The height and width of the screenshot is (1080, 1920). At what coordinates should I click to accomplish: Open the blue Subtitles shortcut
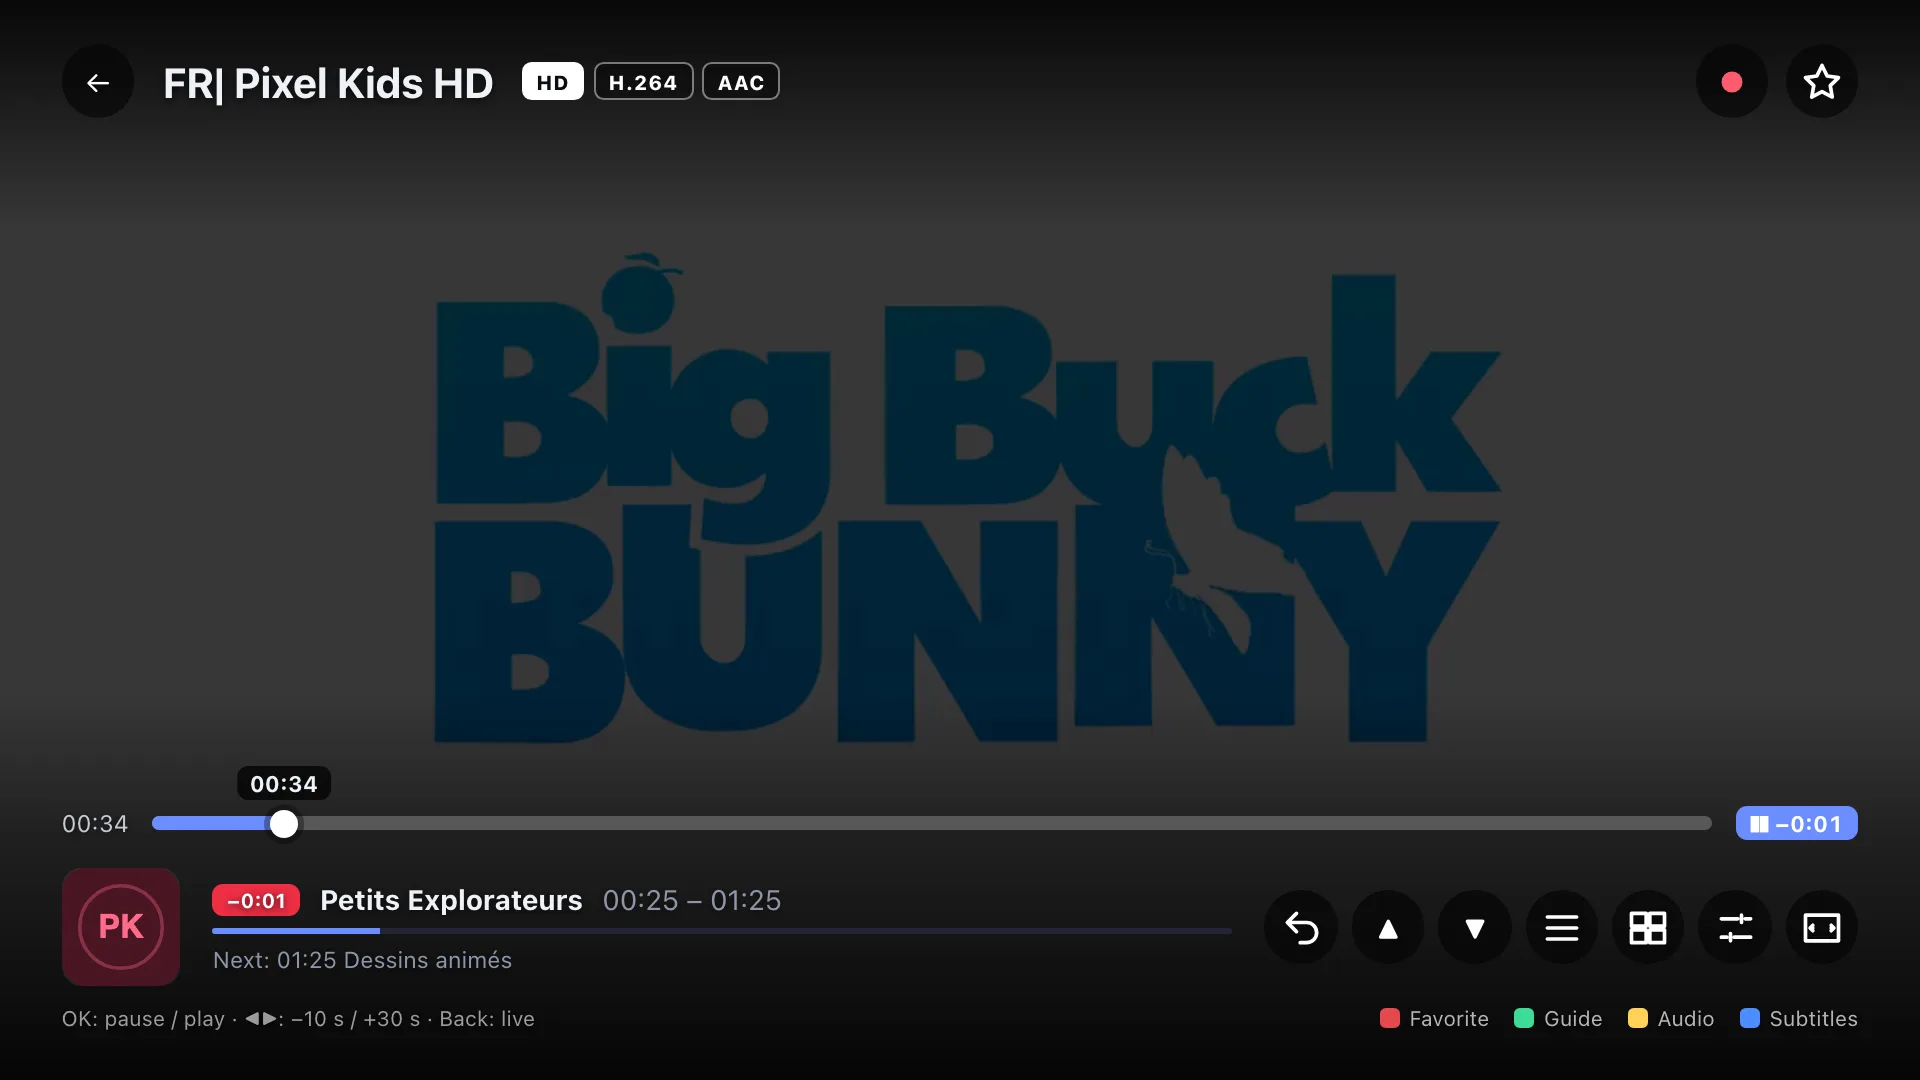[x=1799, y=1019]
